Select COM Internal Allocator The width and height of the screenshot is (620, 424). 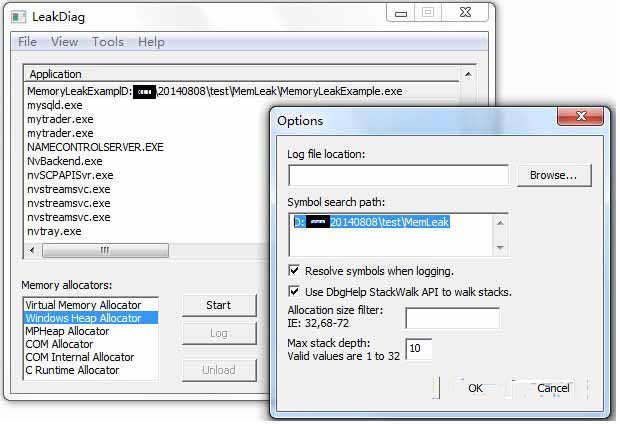[91, 357]
